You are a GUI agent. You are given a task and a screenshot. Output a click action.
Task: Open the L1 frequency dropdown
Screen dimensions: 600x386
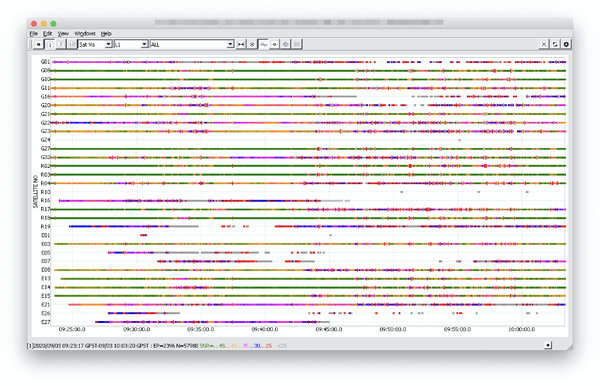pyautogui.click(x=131, y=44)
